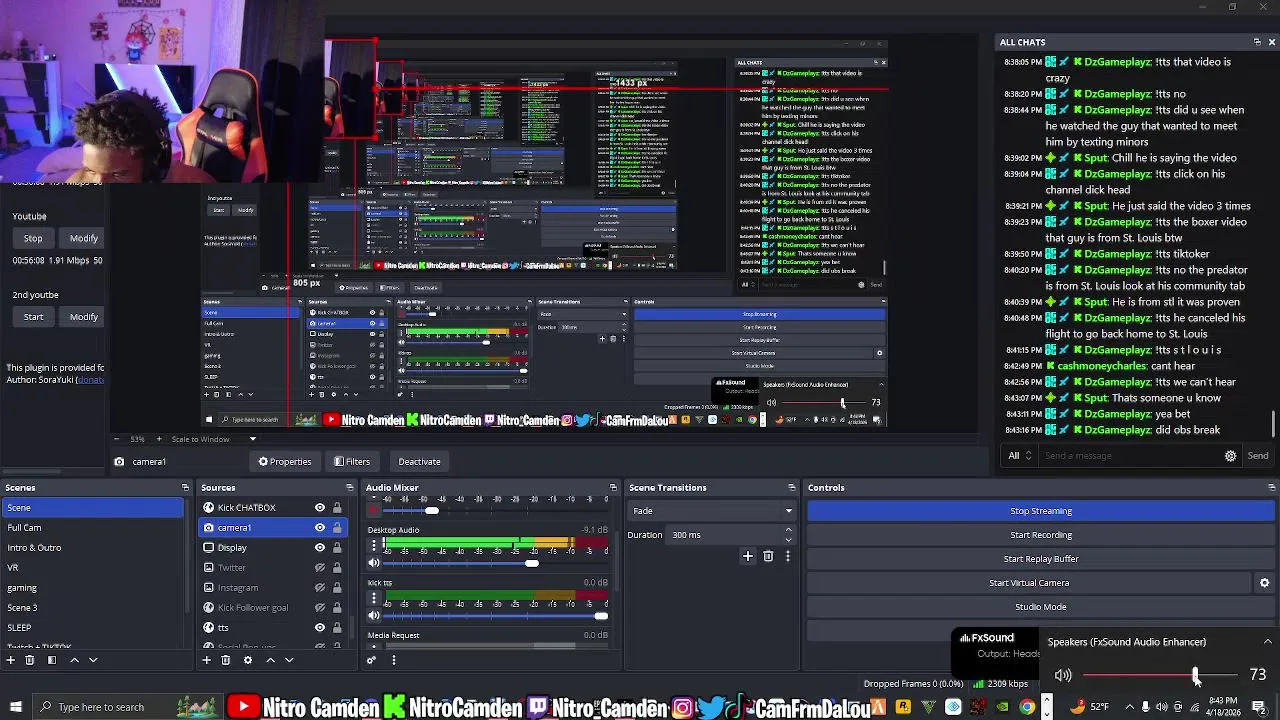
Task: Add a new source with the plus icon
Action: click(207, 660)
